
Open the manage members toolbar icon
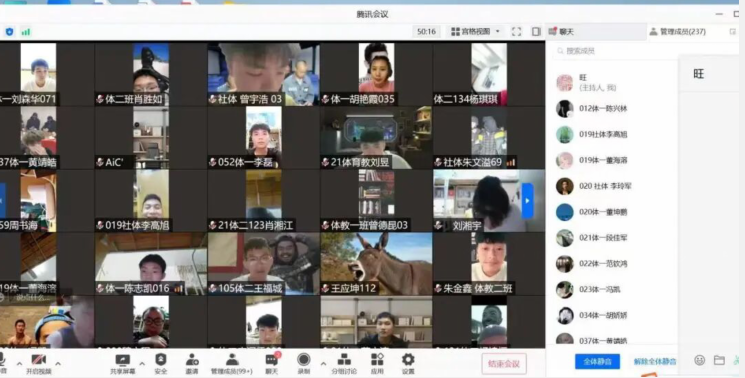231,364
